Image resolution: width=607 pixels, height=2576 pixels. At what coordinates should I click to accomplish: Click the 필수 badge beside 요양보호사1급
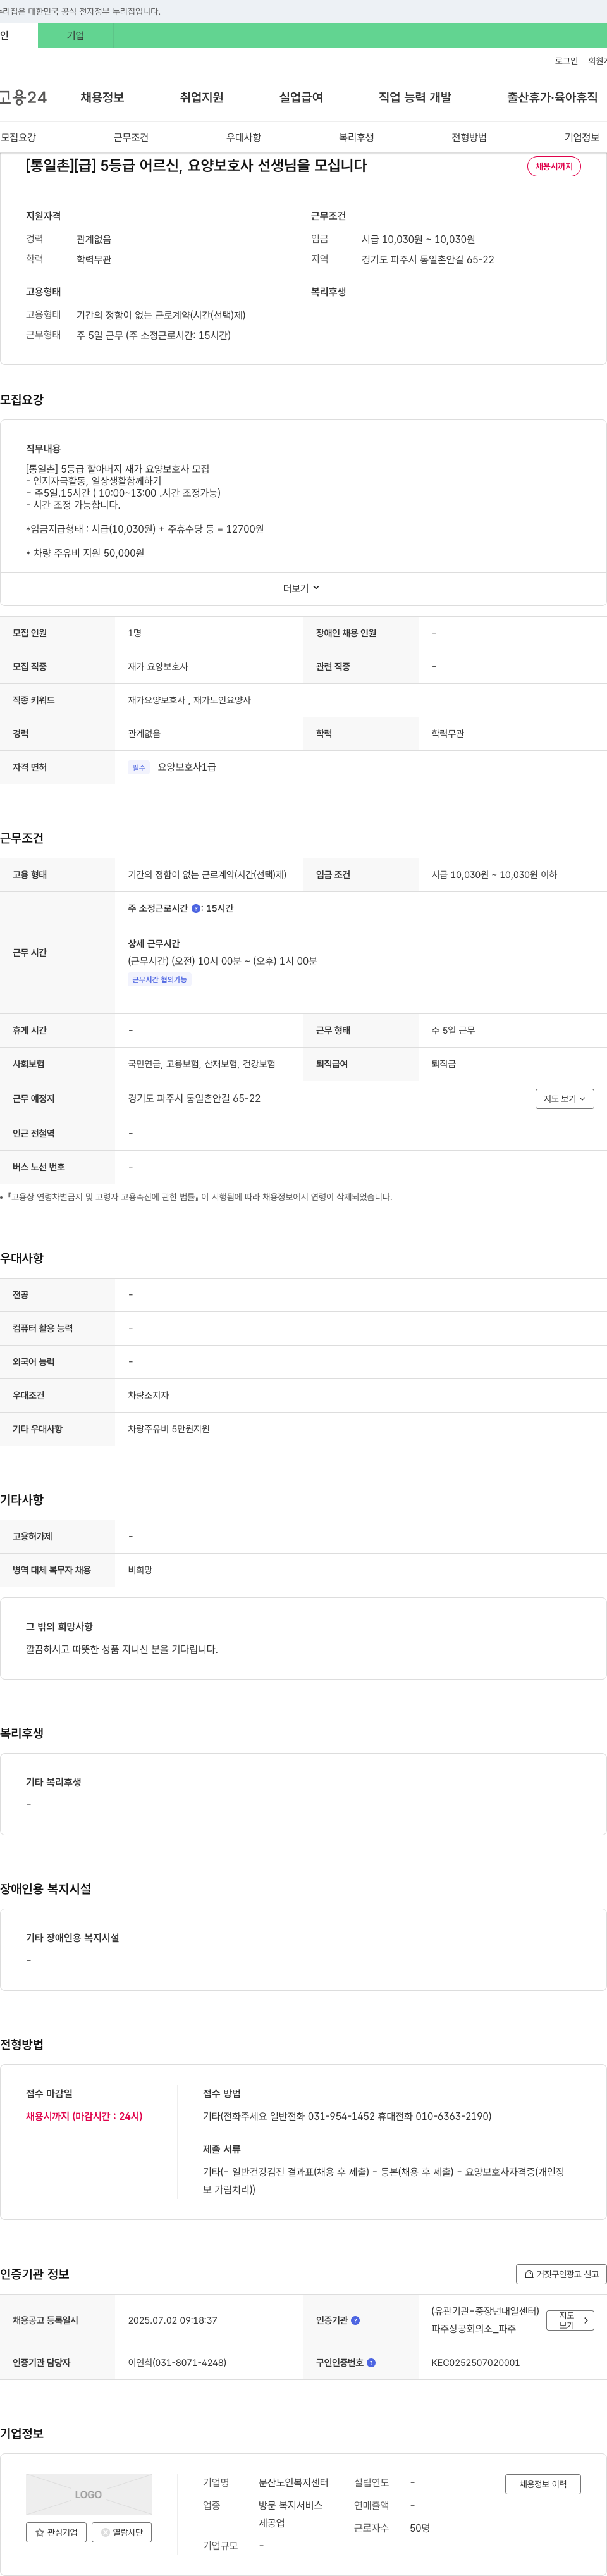point(139,768)
